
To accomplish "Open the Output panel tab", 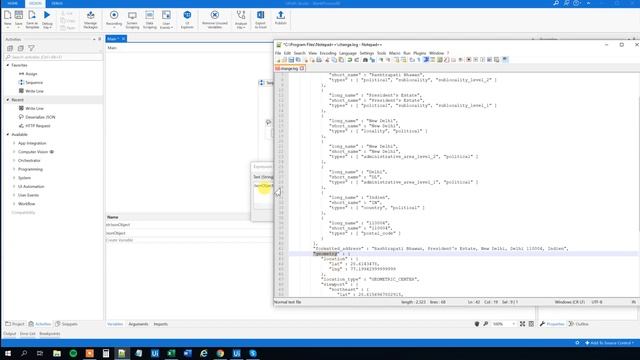I will 9,333.
